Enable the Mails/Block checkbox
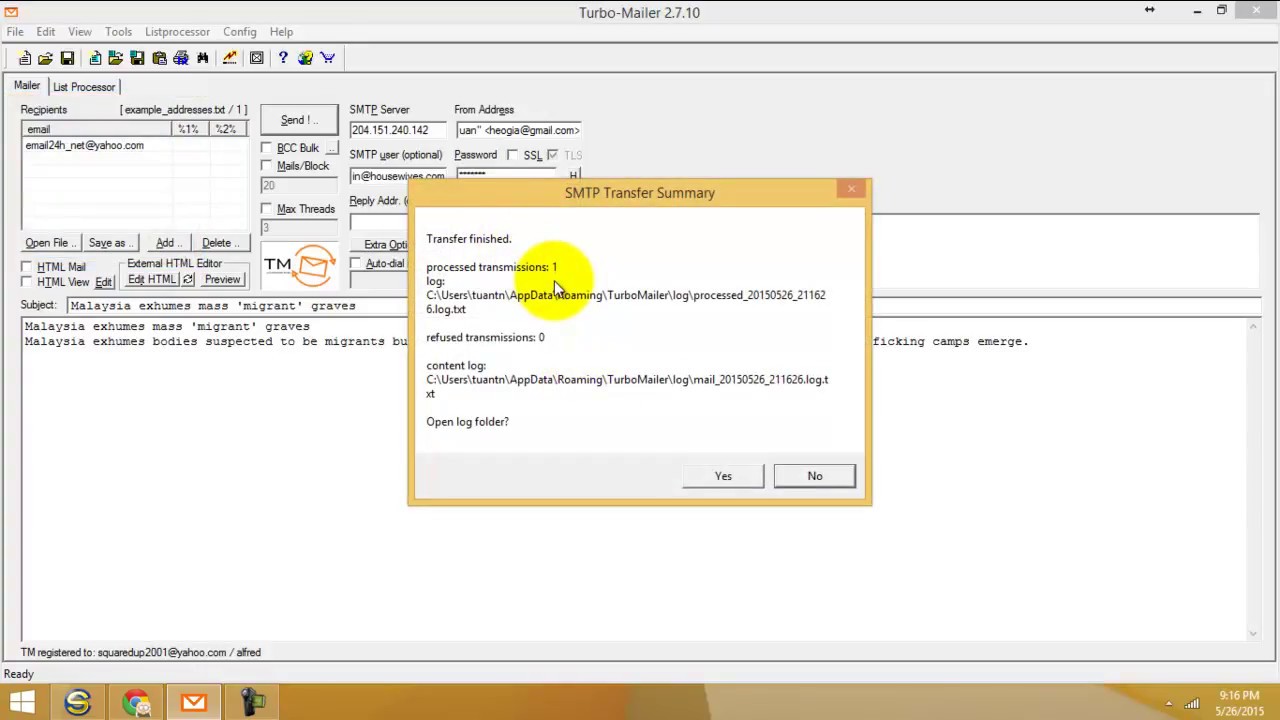The width and height of the screenshot is (1280, 720). [x=266, y=166]
